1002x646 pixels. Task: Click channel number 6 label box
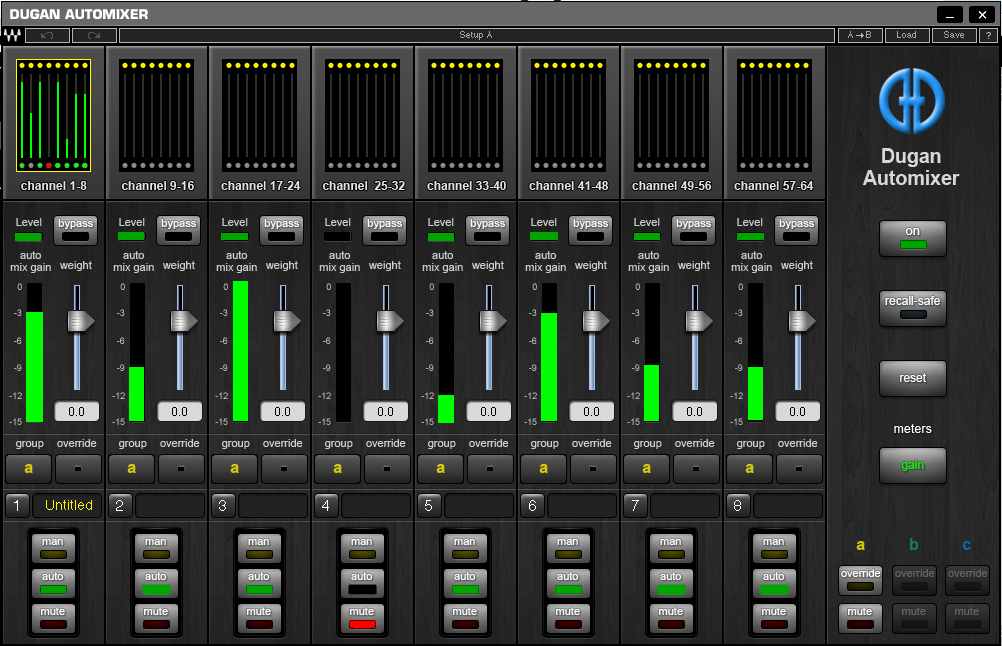coord(532,505)
